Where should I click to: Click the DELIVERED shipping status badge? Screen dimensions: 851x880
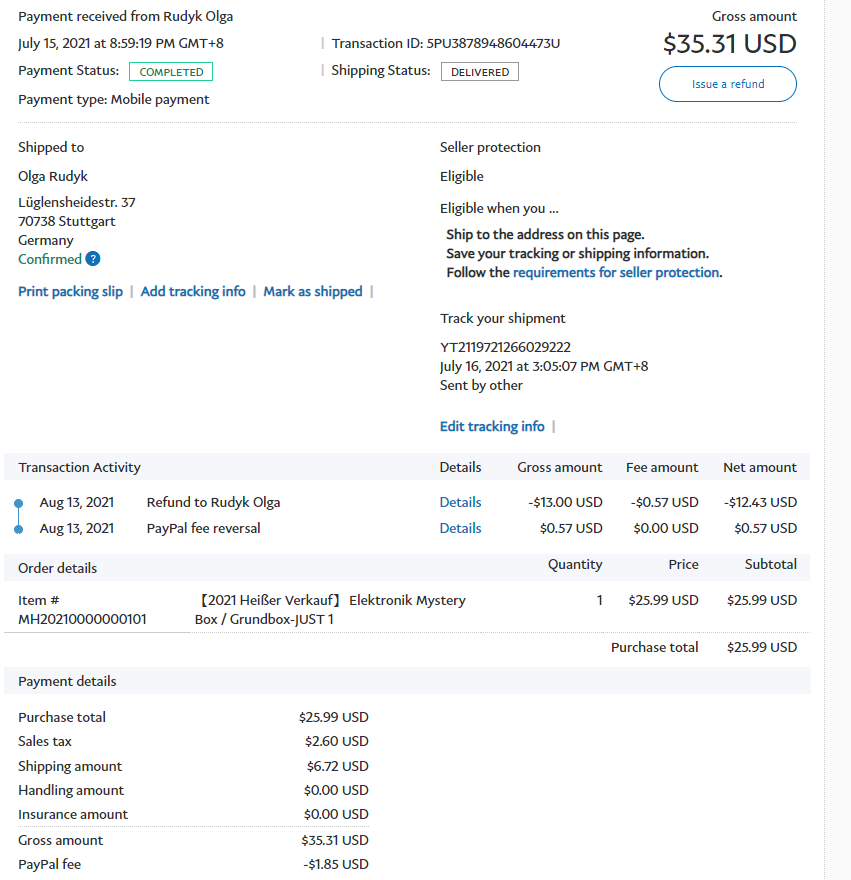[x=479, y=72]
